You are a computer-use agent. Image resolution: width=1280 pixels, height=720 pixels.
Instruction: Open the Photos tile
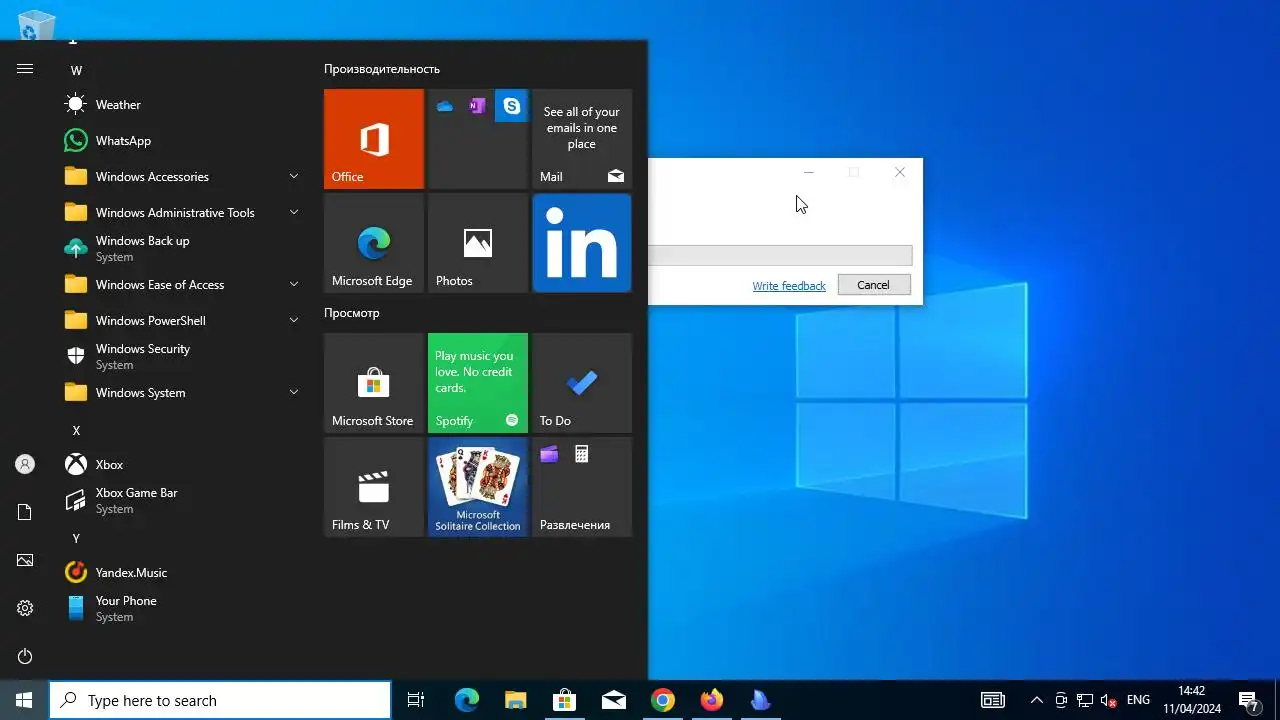pyautogui.click(x=478, y=243)
